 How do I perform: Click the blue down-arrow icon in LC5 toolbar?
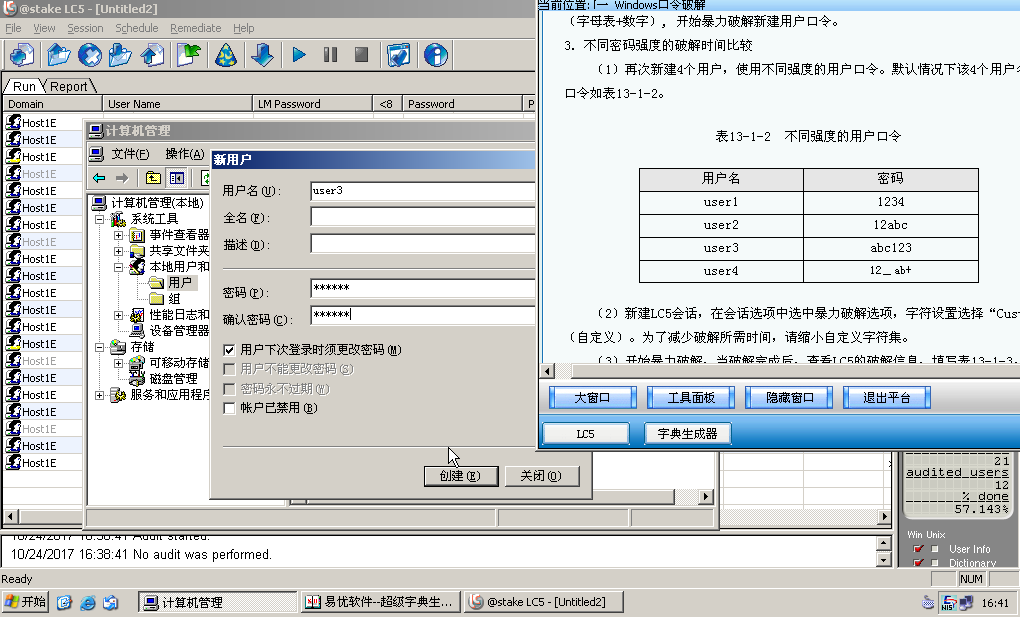tap(262, 55)
